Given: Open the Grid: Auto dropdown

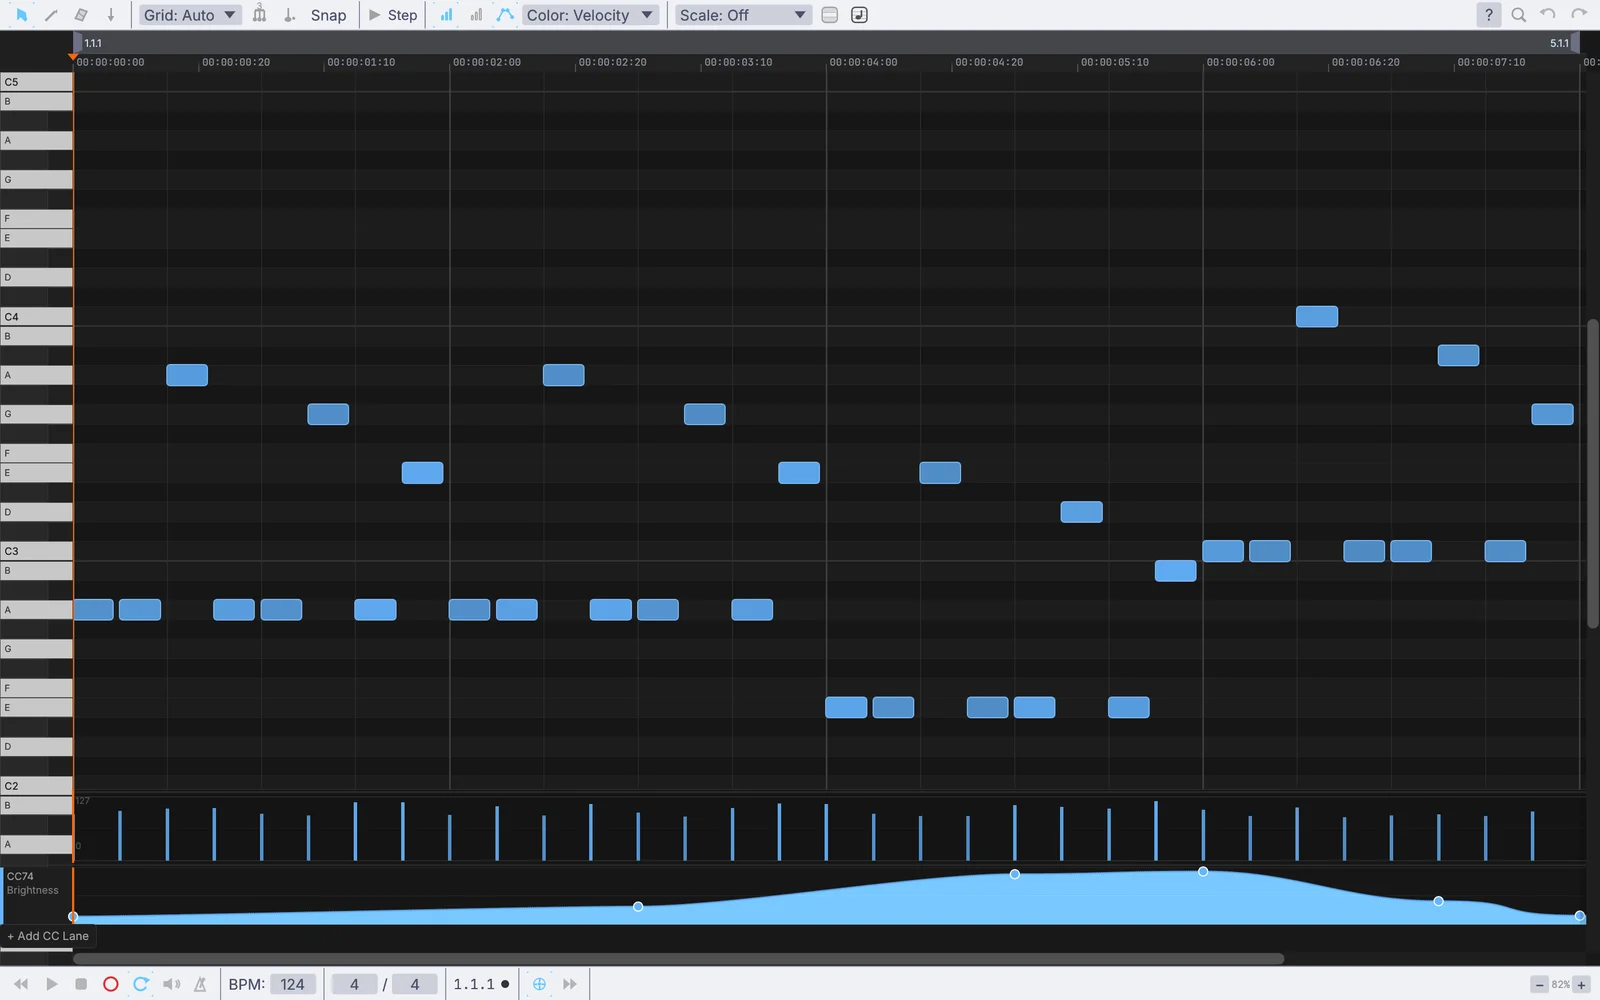Looking at the screenshot, I should click(189, 15).
